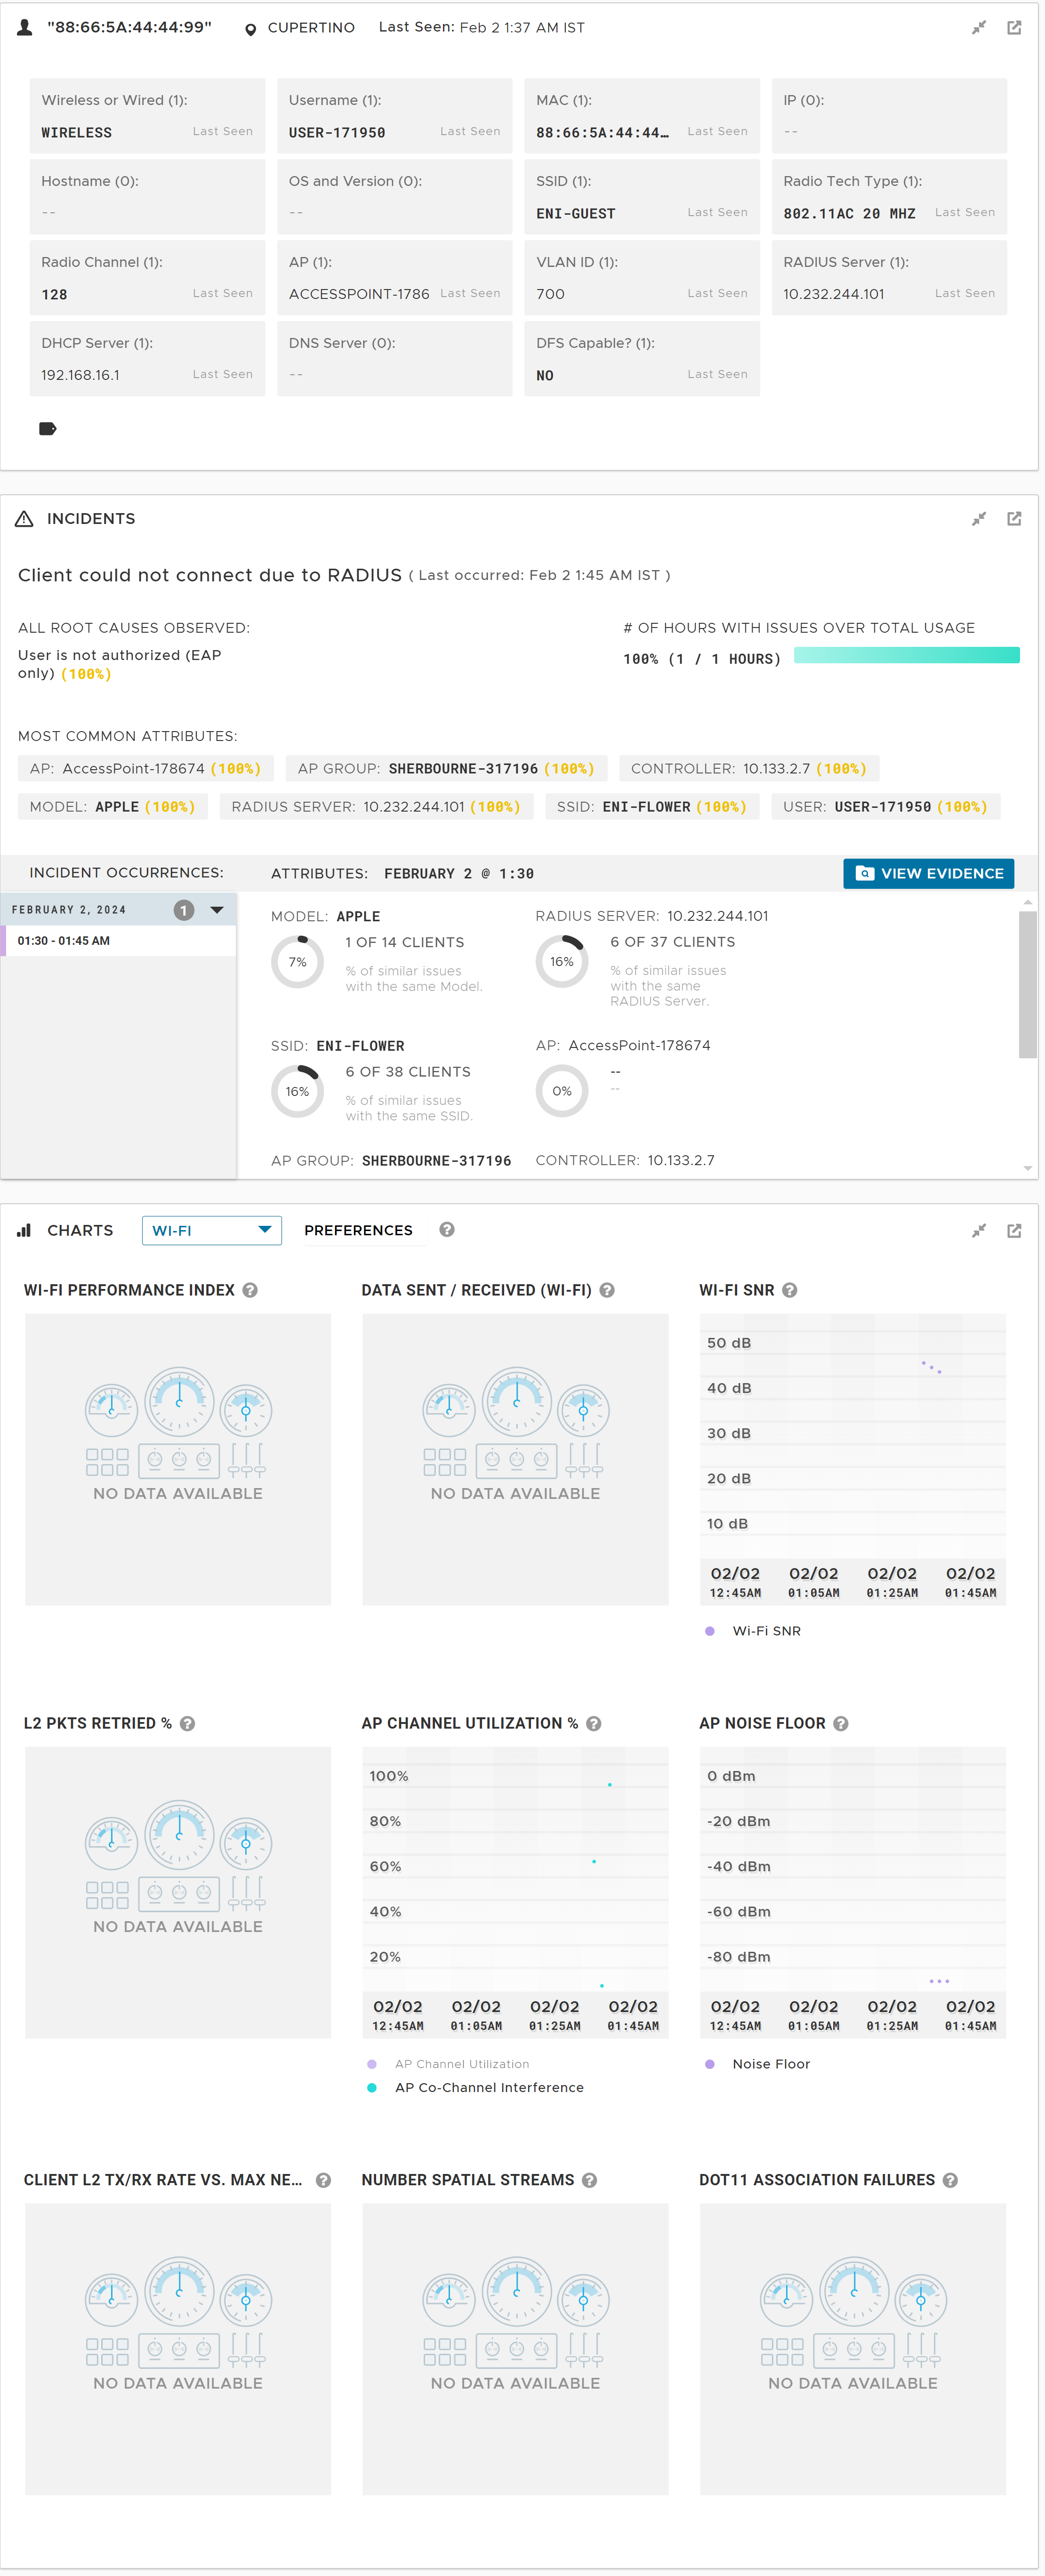This screenshot has width=1045, height=2576.
Task: Open client details panel in new window
Action: pyautogui.click(x=1014, y=28)
